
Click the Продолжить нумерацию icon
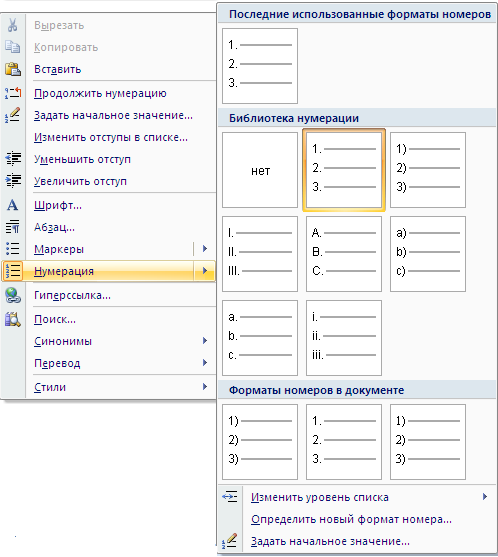[13, 93]
